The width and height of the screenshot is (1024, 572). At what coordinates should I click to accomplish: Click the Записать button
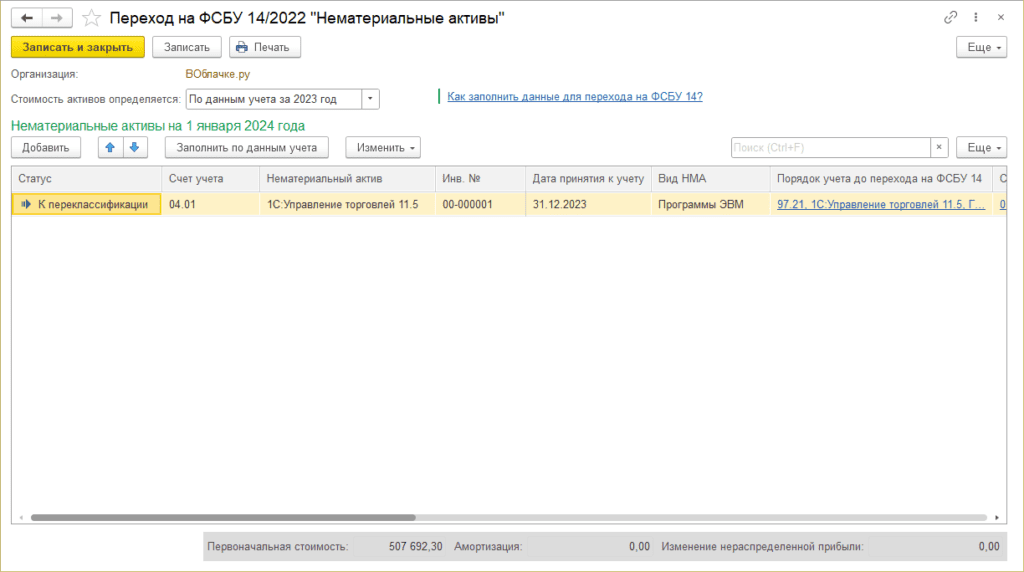[x=187, y=47]
